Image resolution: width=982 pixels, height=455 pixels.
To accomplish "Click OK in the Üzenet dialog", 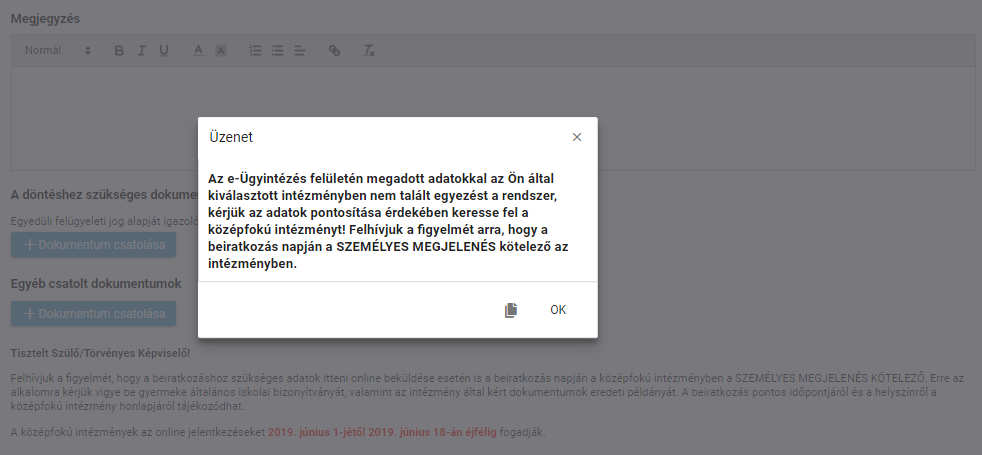I will click(x=557, y=310).
